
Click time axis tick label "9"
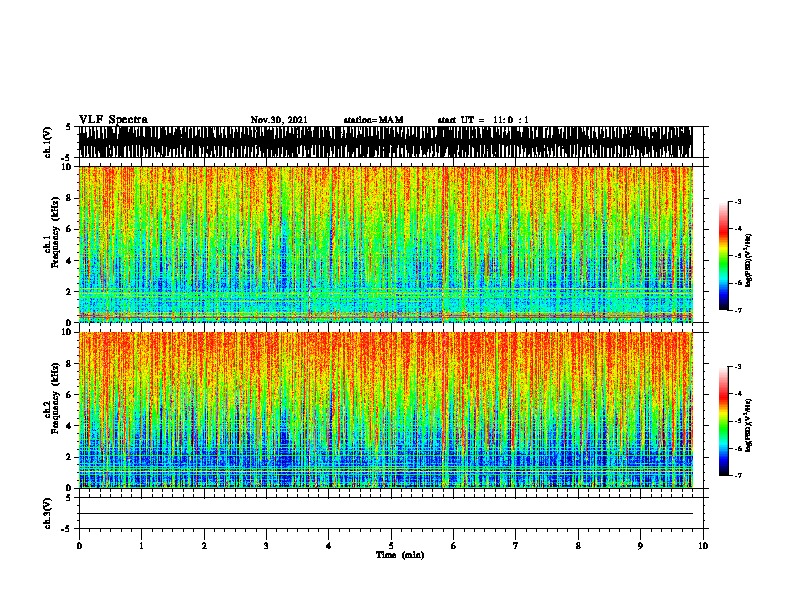[640, 545]
